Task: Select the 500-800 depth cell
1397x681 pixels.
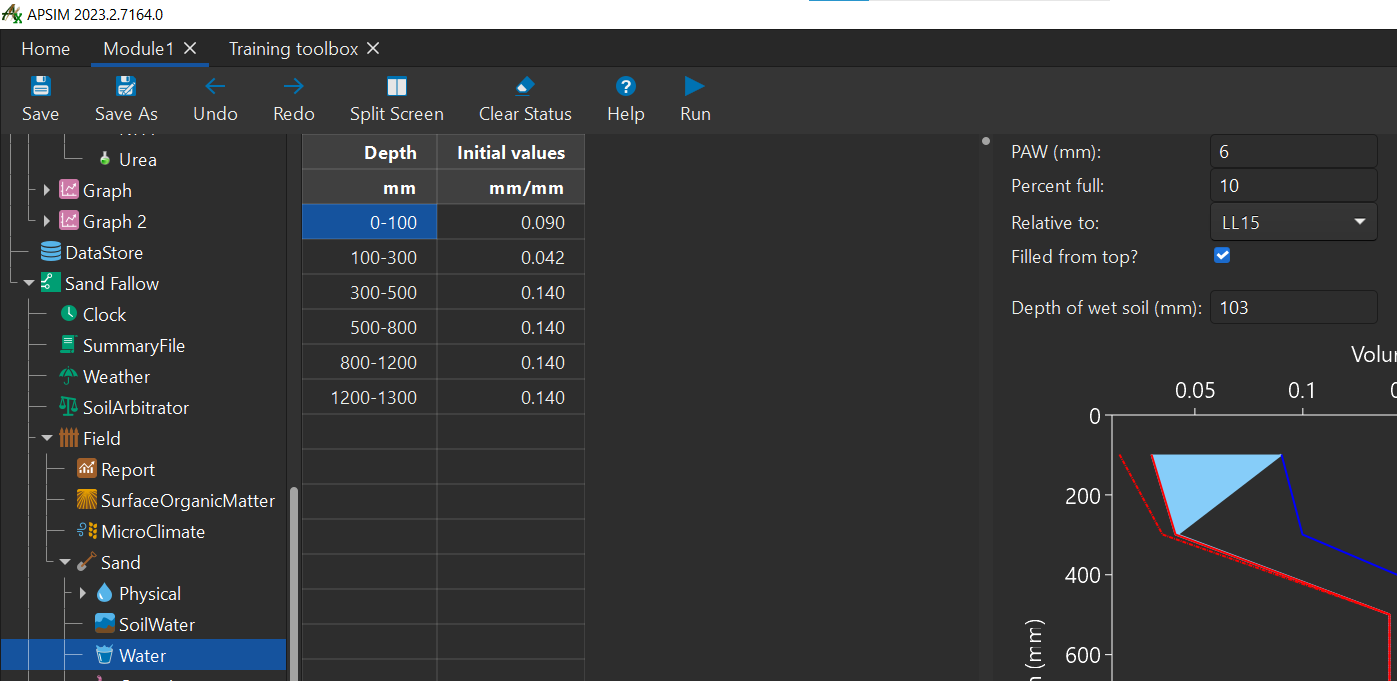Action: (369, 327)
